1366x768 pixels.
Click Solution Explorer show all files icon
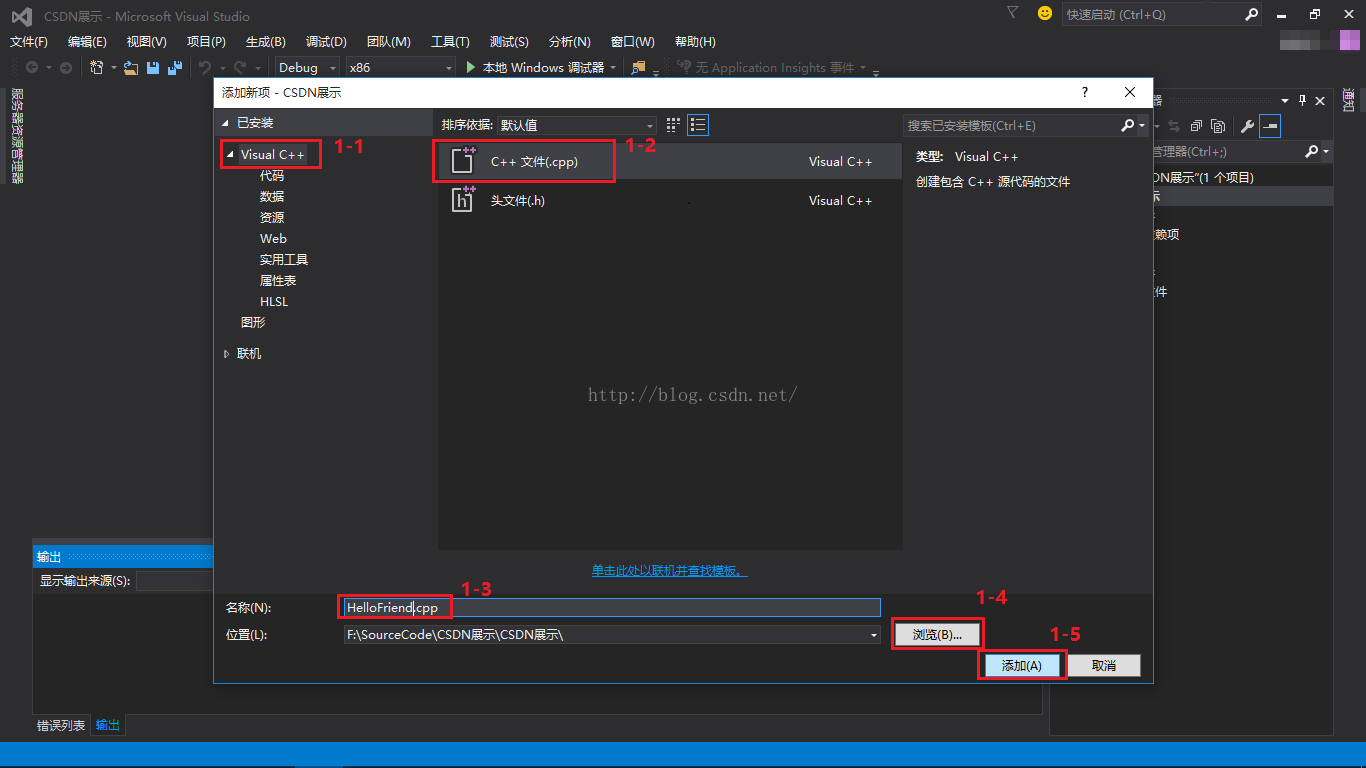1218,126
